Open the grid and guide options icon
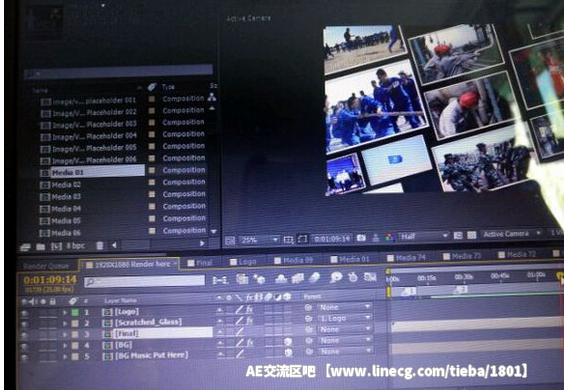 click(x=288, y=239)
